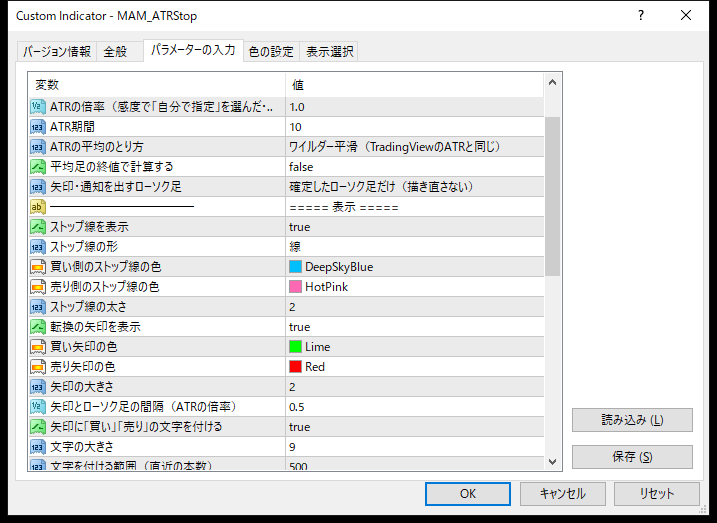Open the ストップ線の形 value showing 線
This screenshot has width=717, height=523.
click(x=415, y=247)
